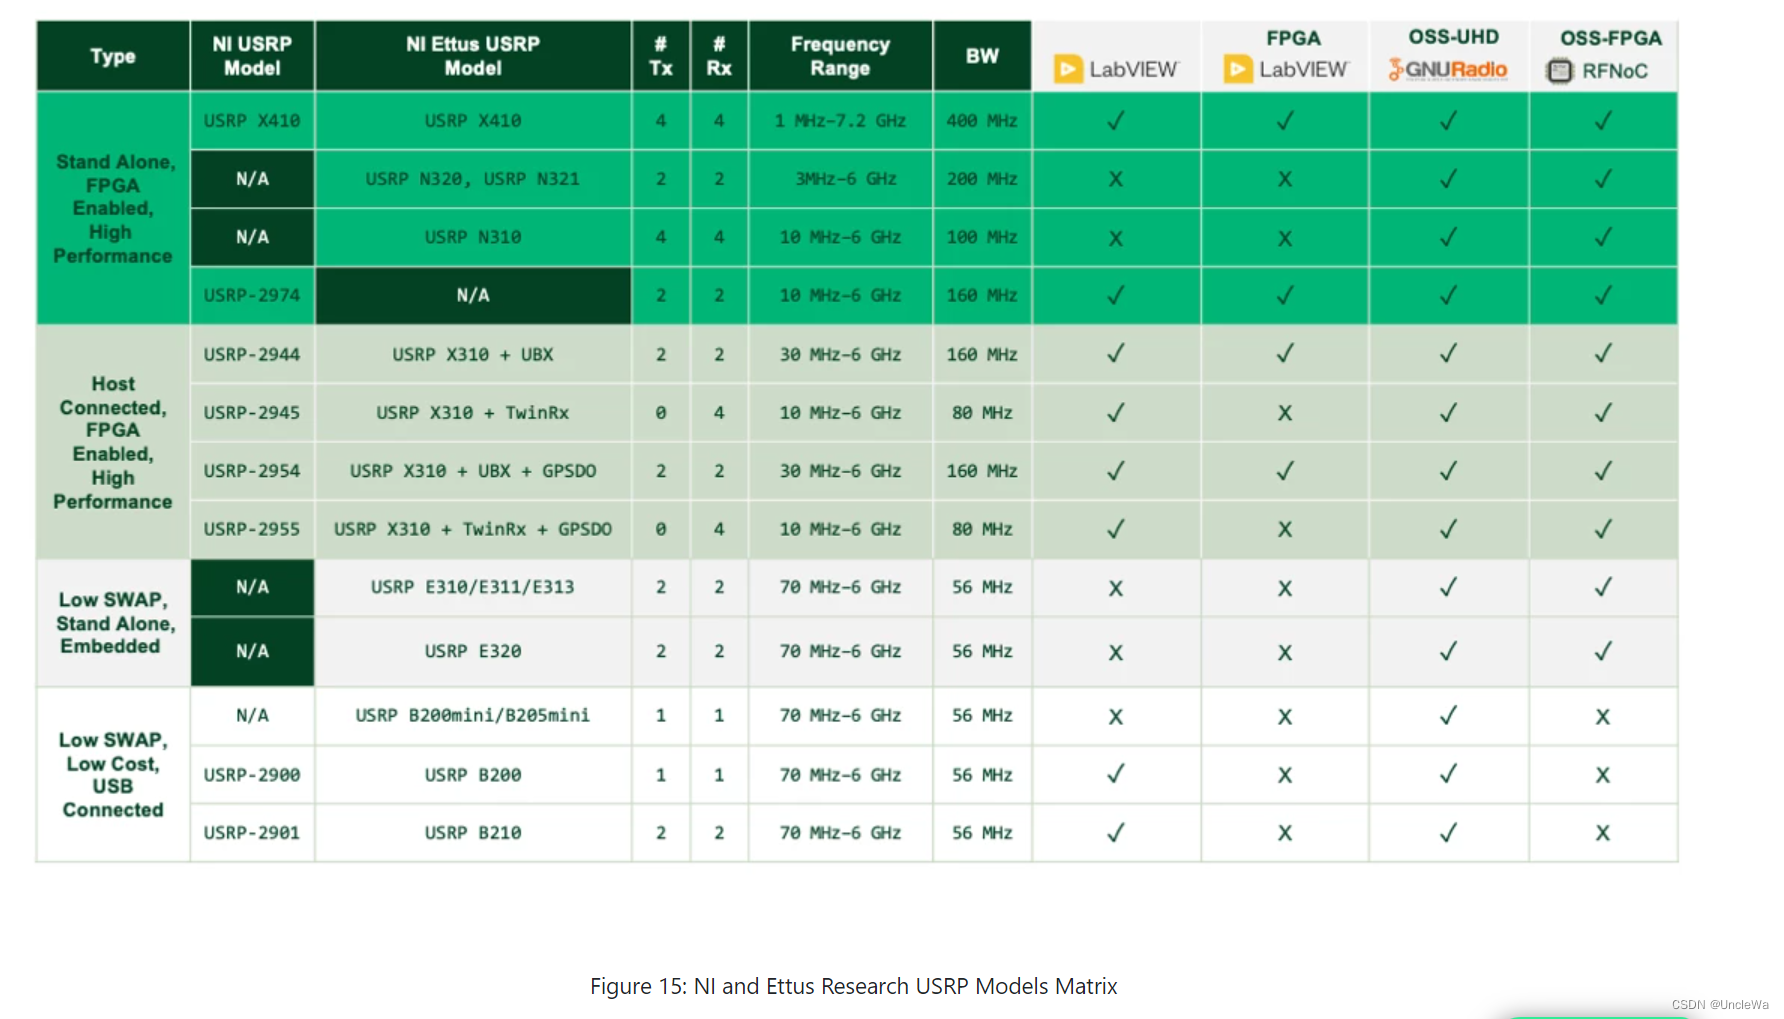Click the Frequency Range column header
Screen dimensions: 1784x1019
[839, 55]
